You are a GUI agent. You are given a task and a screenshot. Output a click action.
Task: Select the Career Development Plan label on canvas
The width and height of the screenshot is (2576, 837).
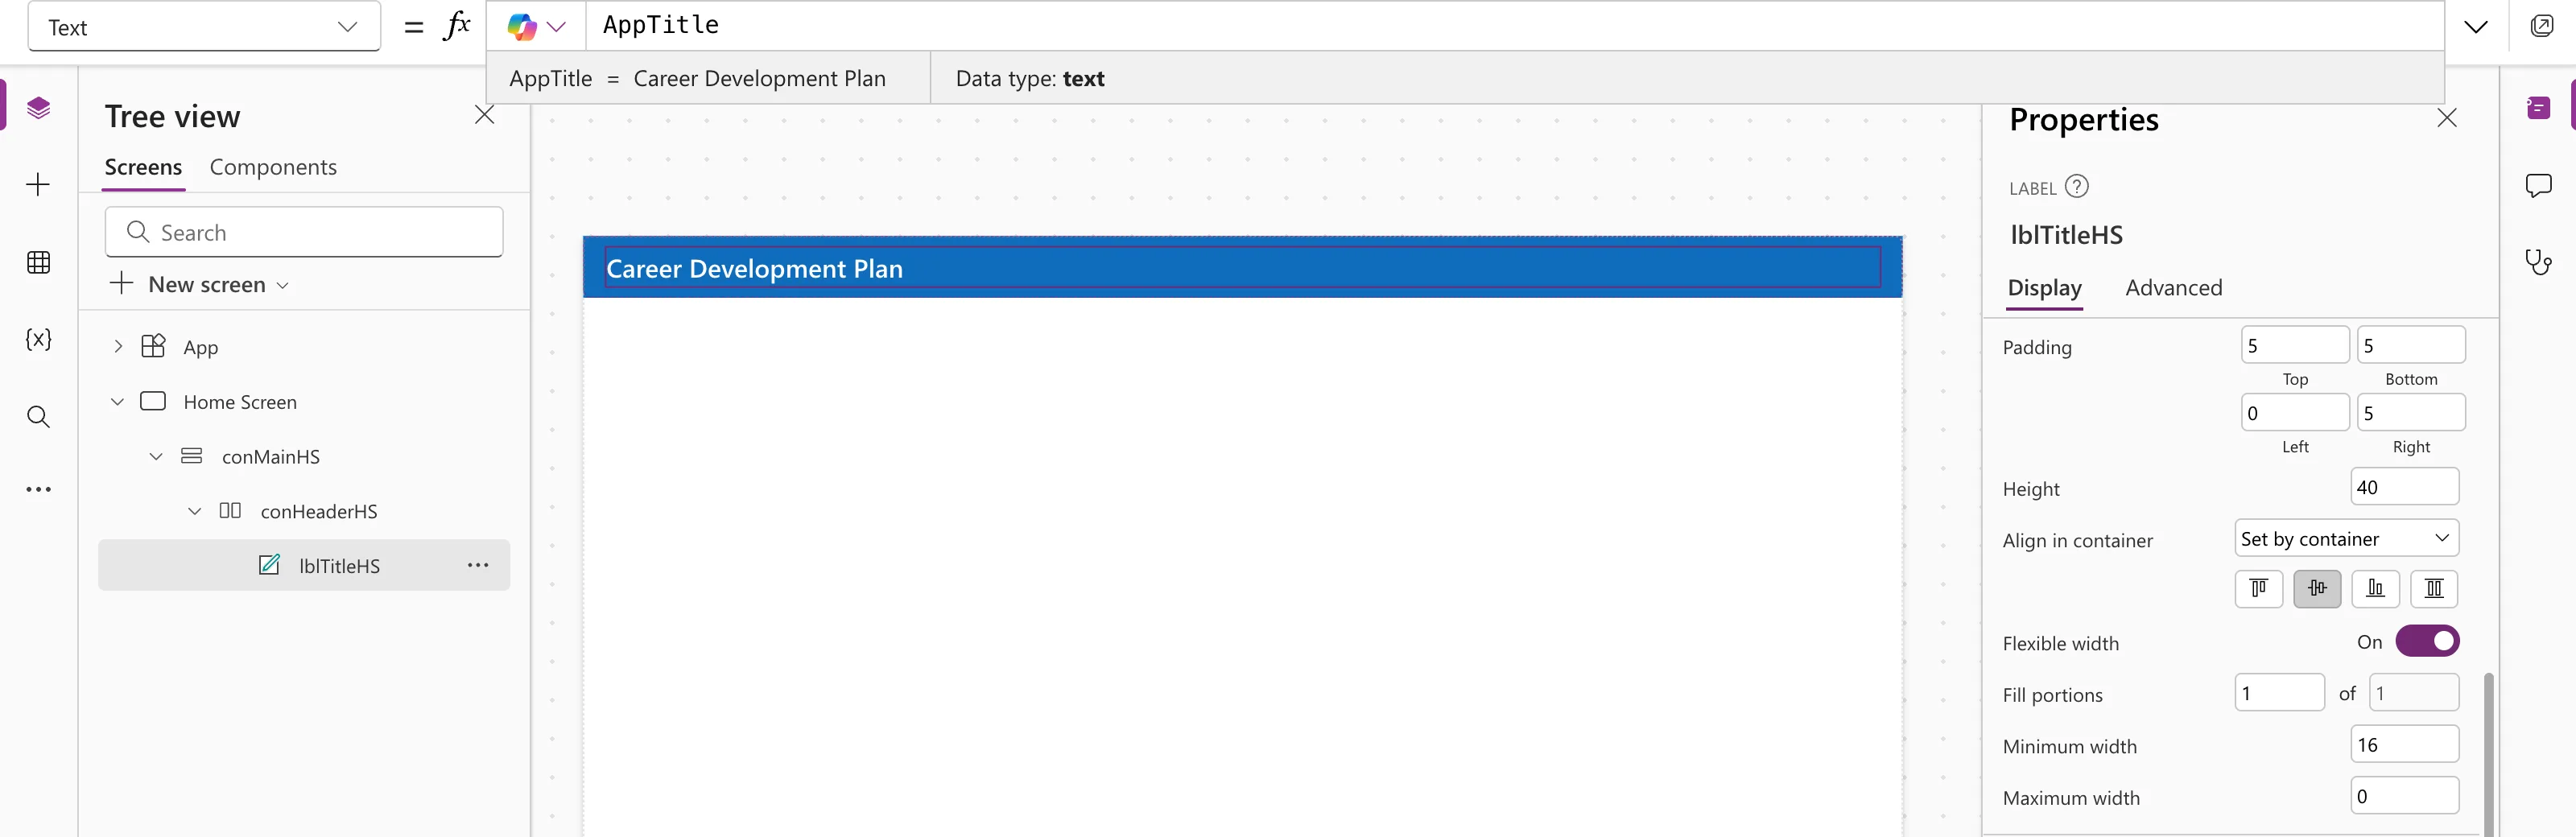pos(1242,268)
